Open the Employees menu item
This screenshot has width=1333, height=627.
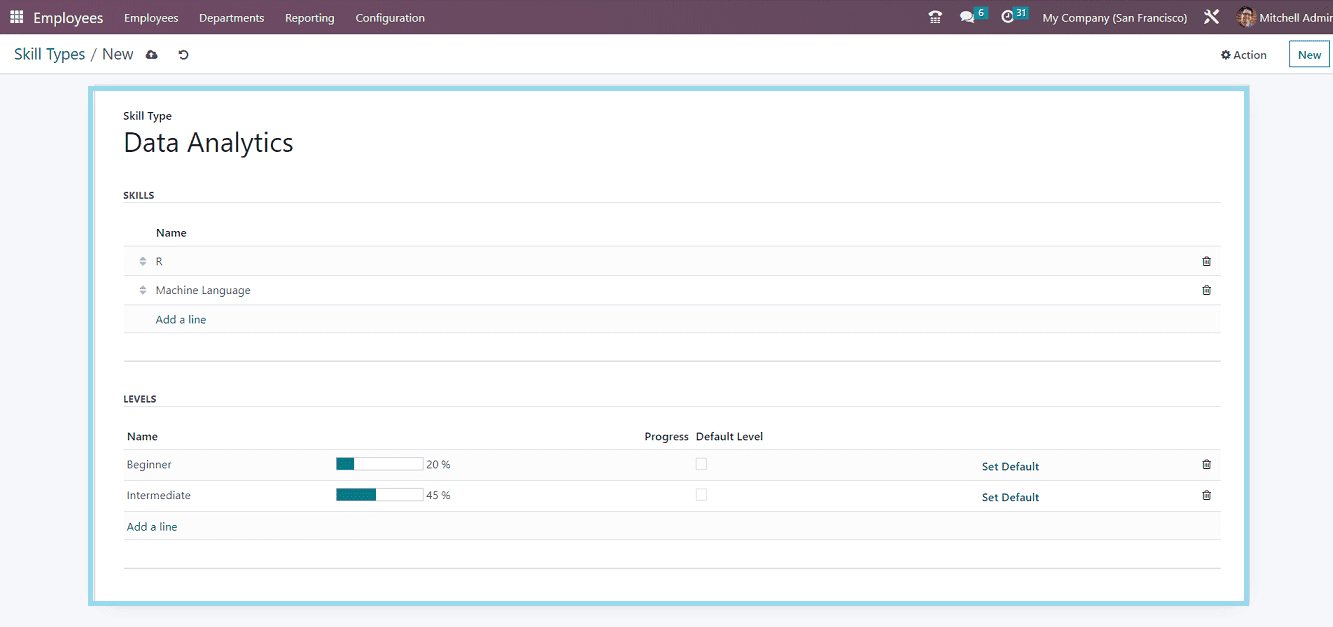[x=151, y=18]
